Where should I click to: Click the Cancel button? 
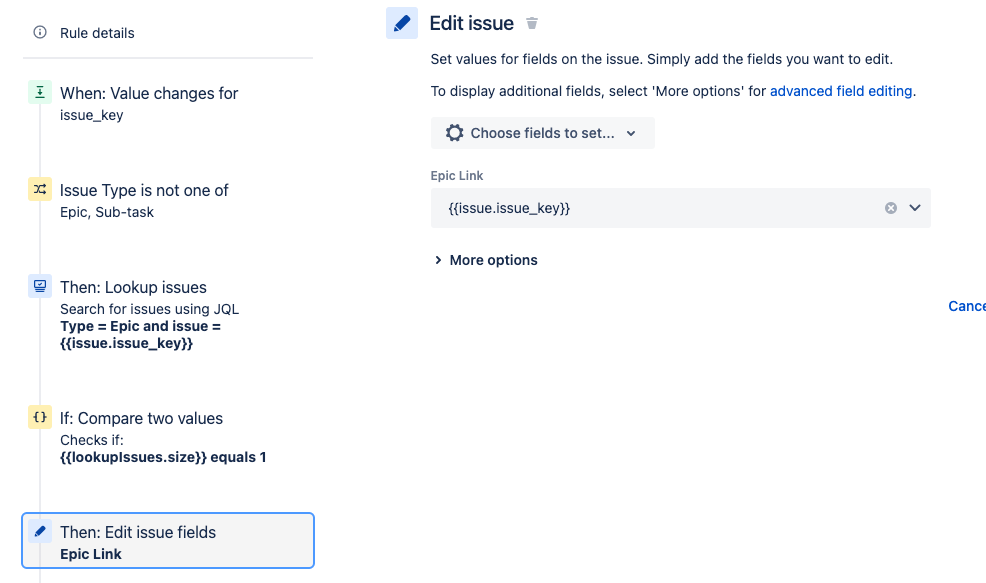[967, 306]
